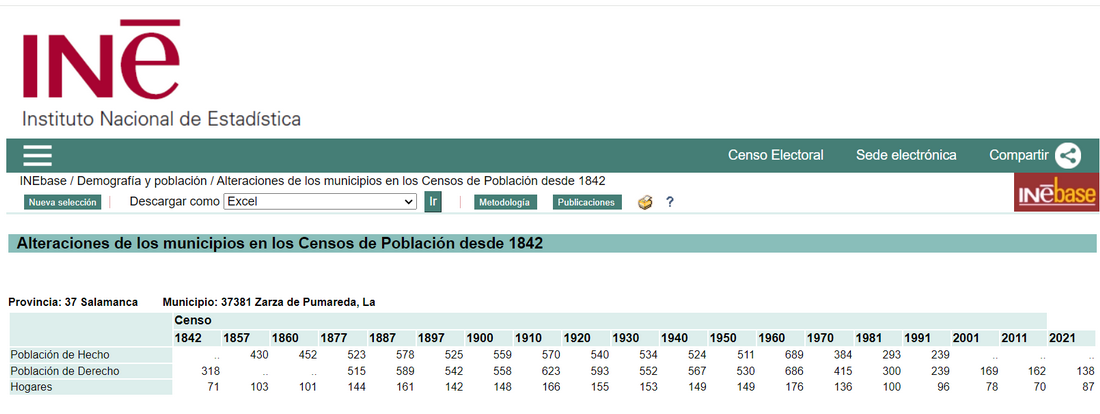Click the share icon next to Compartir

pos(1068,155)
